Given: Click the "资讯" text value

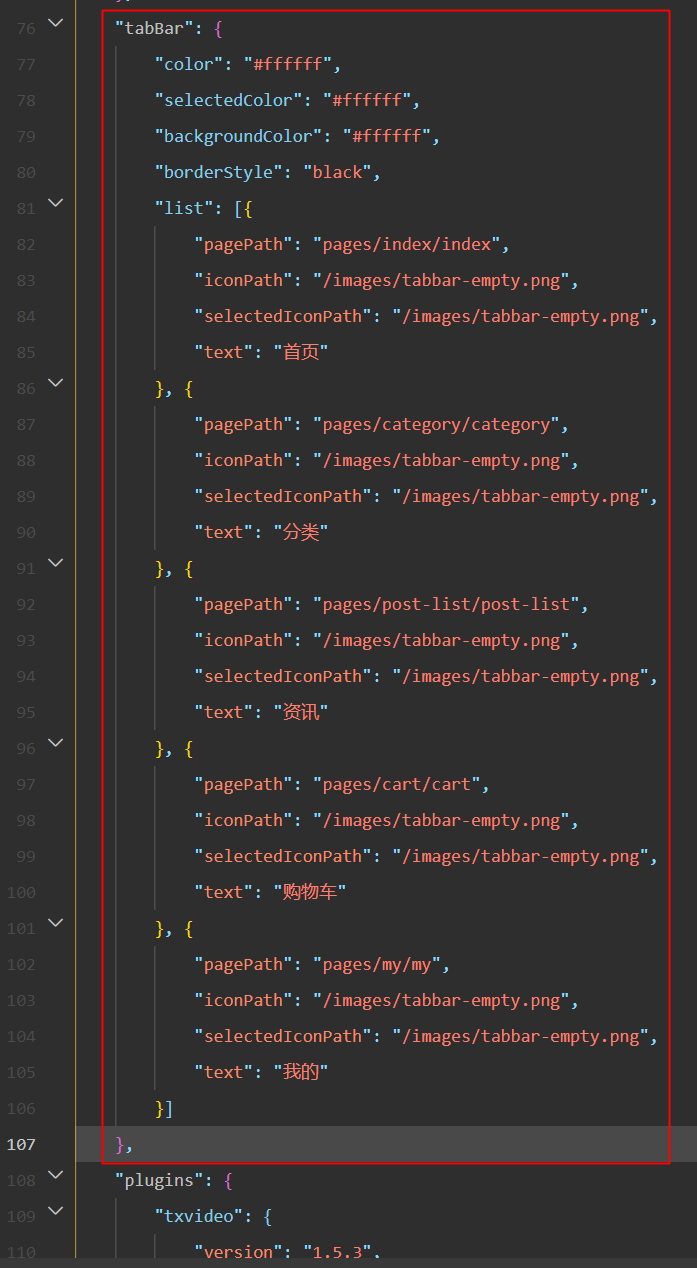Looking at the screenshot, I should [301, 712].
